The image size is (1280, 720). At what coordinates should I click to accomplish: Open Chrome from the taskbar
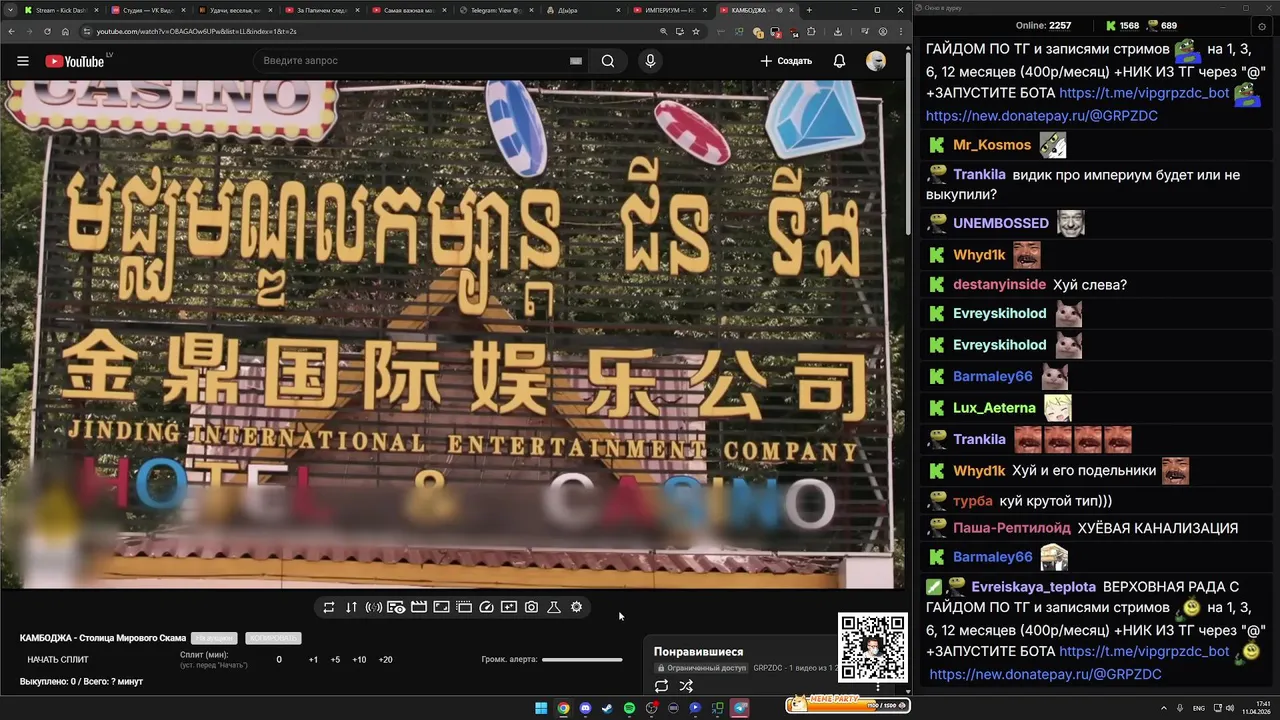pos(563,708)
